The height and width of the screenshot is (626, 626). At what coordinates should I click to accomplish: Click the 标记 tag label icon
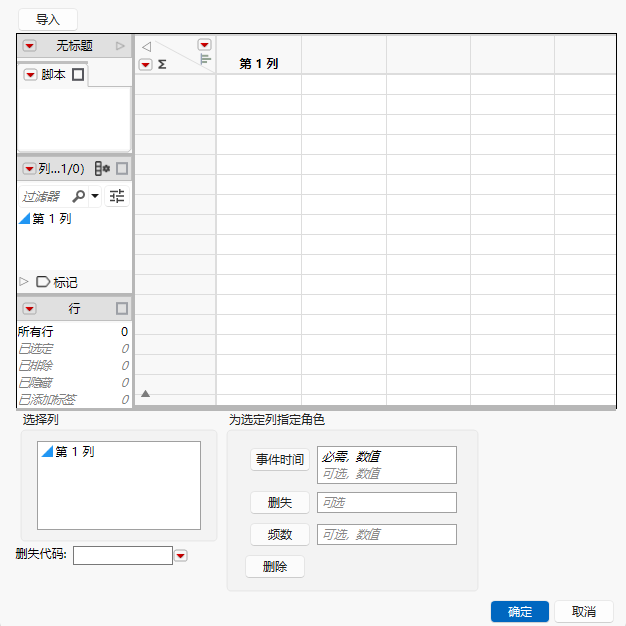tap(43, 282)
